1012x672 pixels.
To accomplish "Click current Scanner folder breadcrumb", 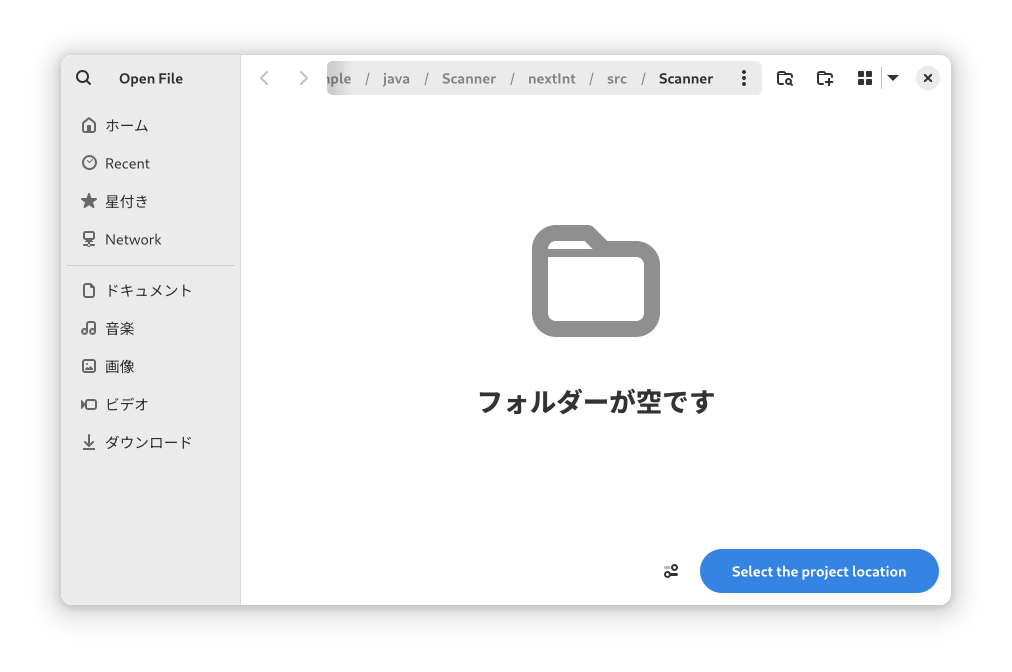I will click(685, 79).
